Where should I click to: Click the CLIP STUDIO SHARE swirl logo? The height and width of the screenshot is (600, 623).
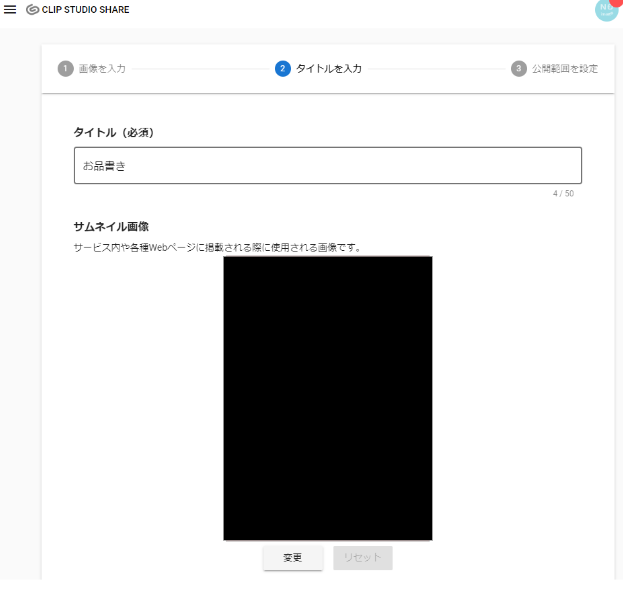[x=32, y=10]
